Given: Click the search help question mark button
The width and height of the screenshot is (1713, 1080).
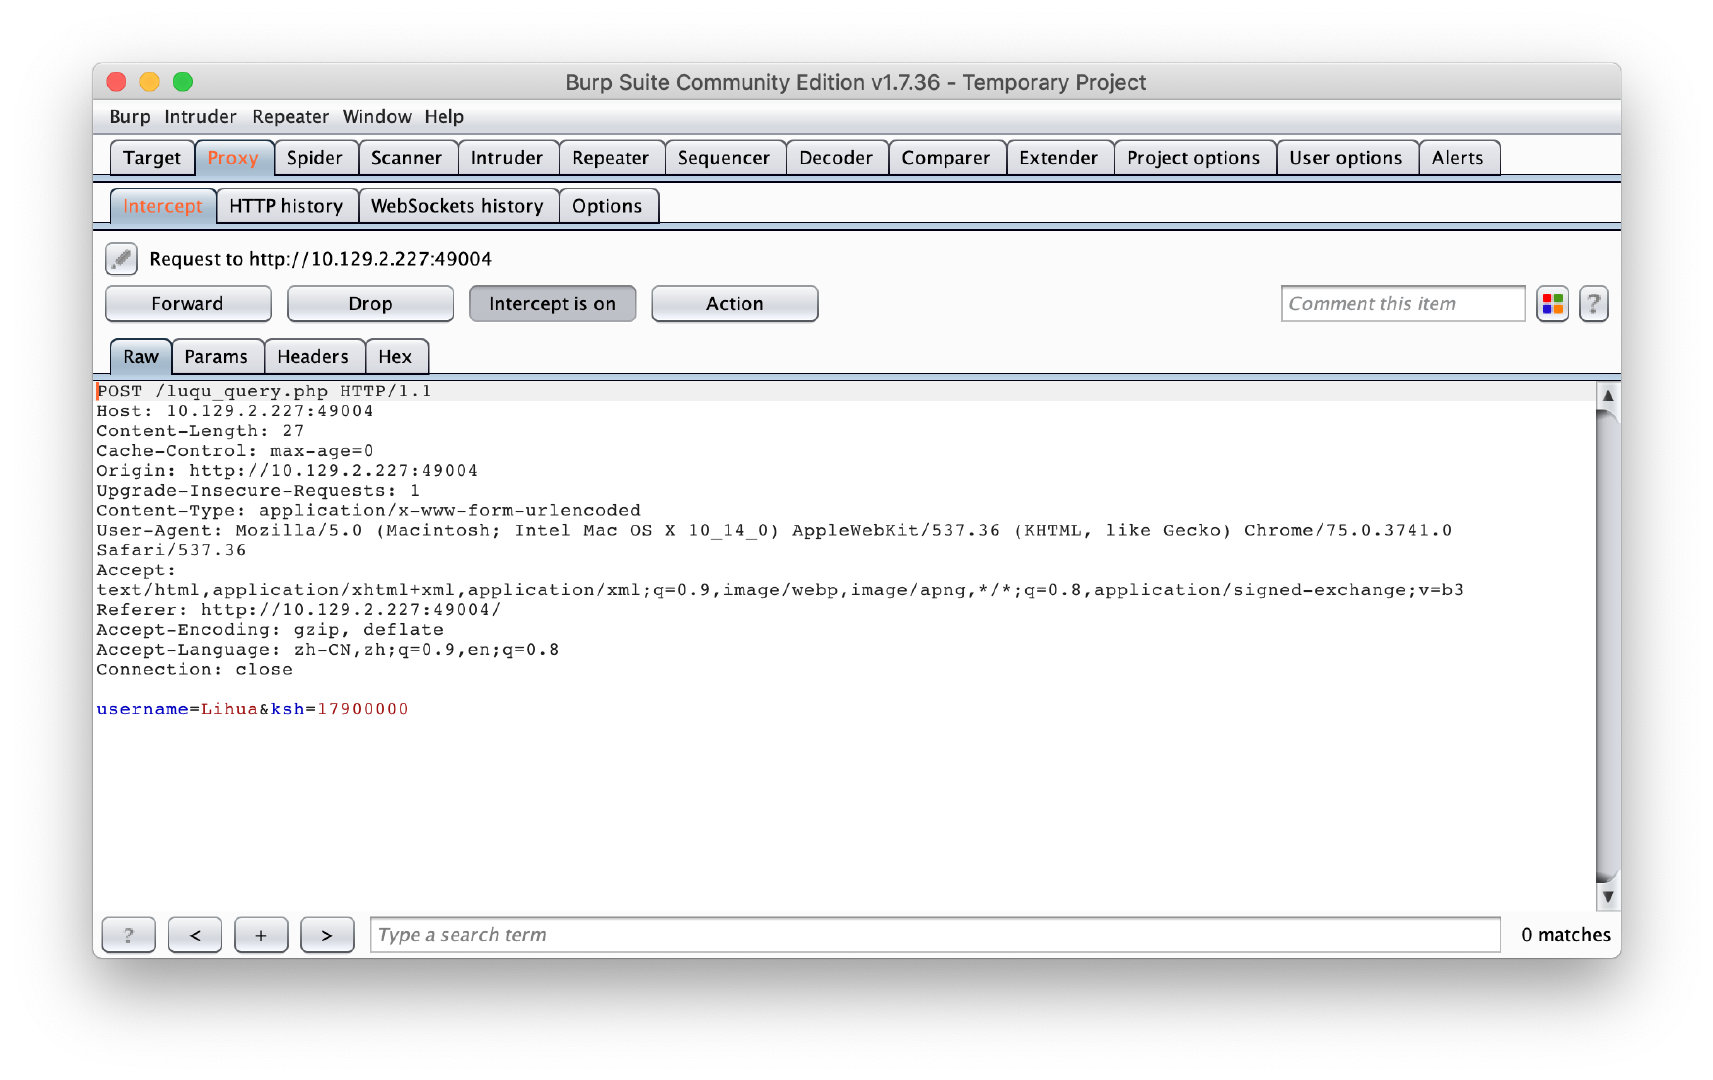Looking at the screenshot, I should 129,935.
